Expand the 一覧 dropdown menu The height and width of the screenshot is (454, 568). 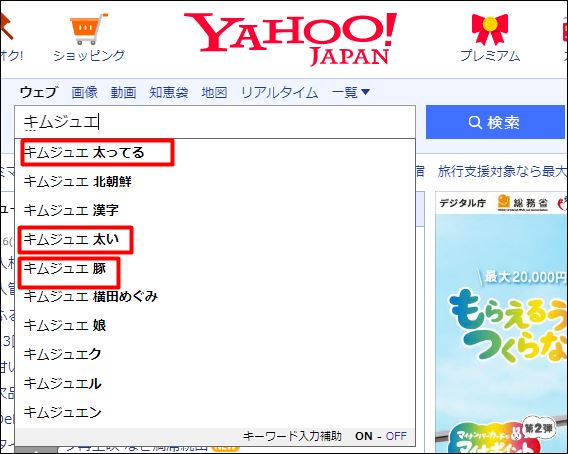click(350, 92)
